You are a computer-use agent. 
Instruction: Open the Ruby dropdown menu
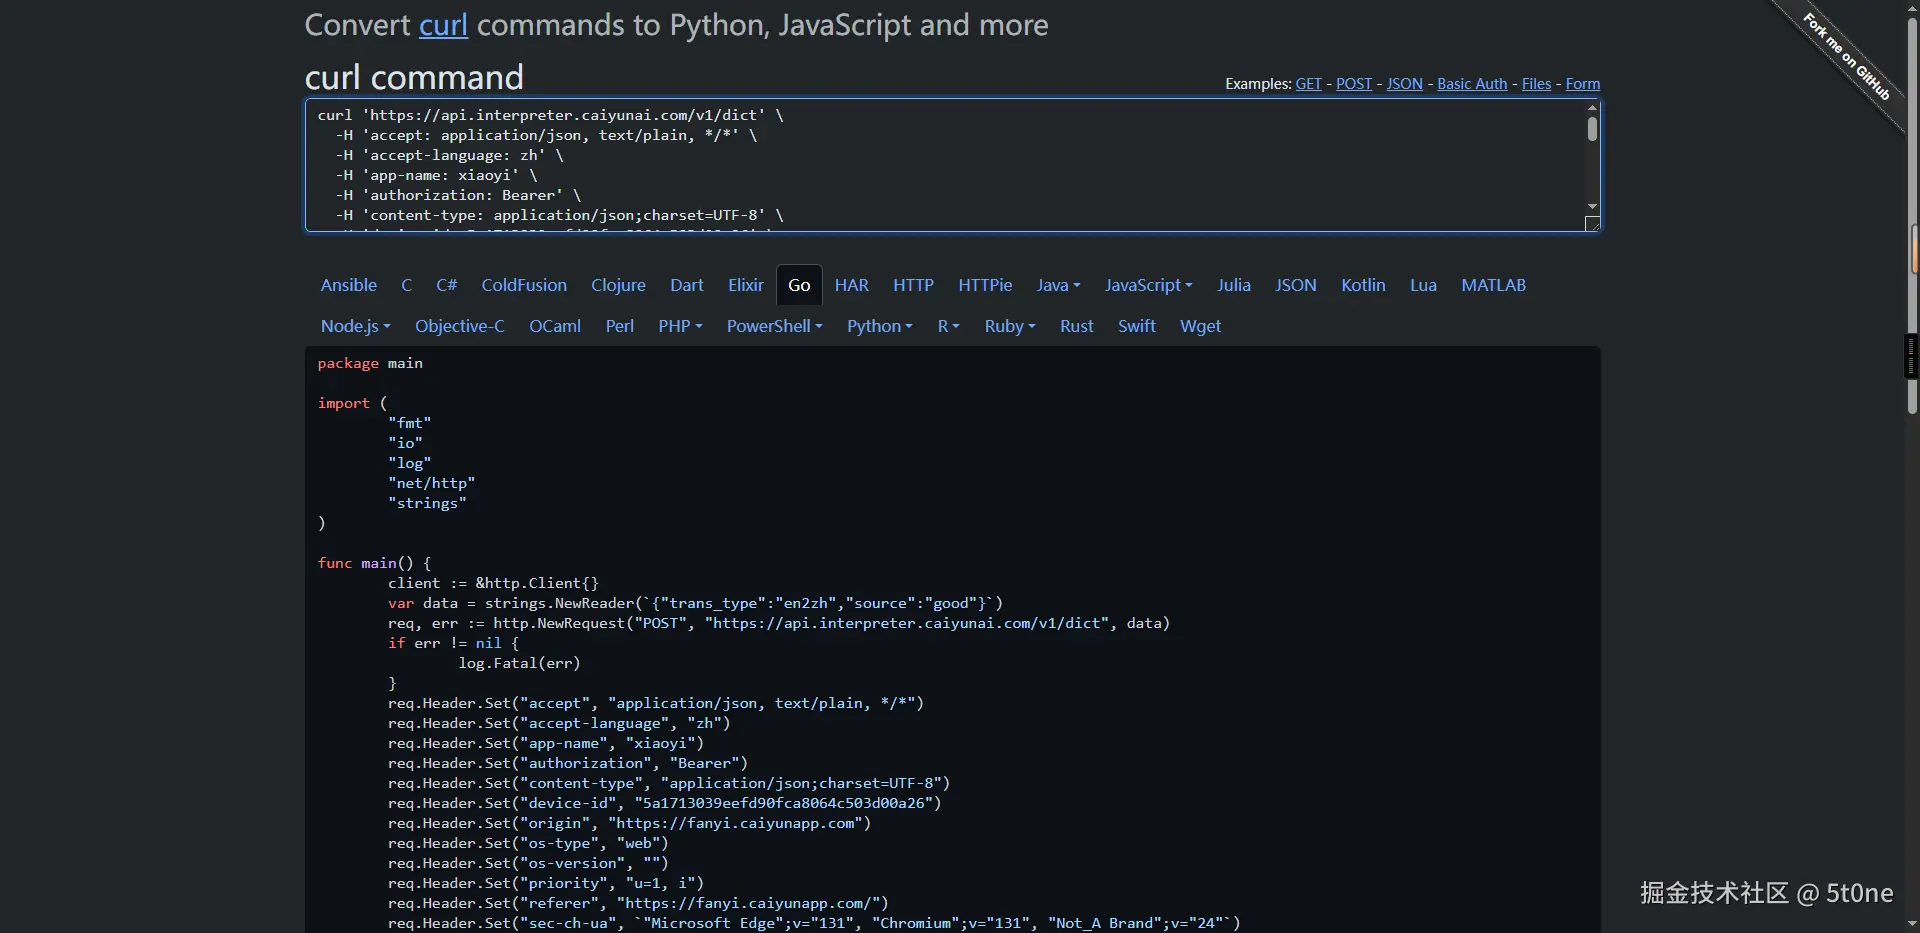[1009, 326]
